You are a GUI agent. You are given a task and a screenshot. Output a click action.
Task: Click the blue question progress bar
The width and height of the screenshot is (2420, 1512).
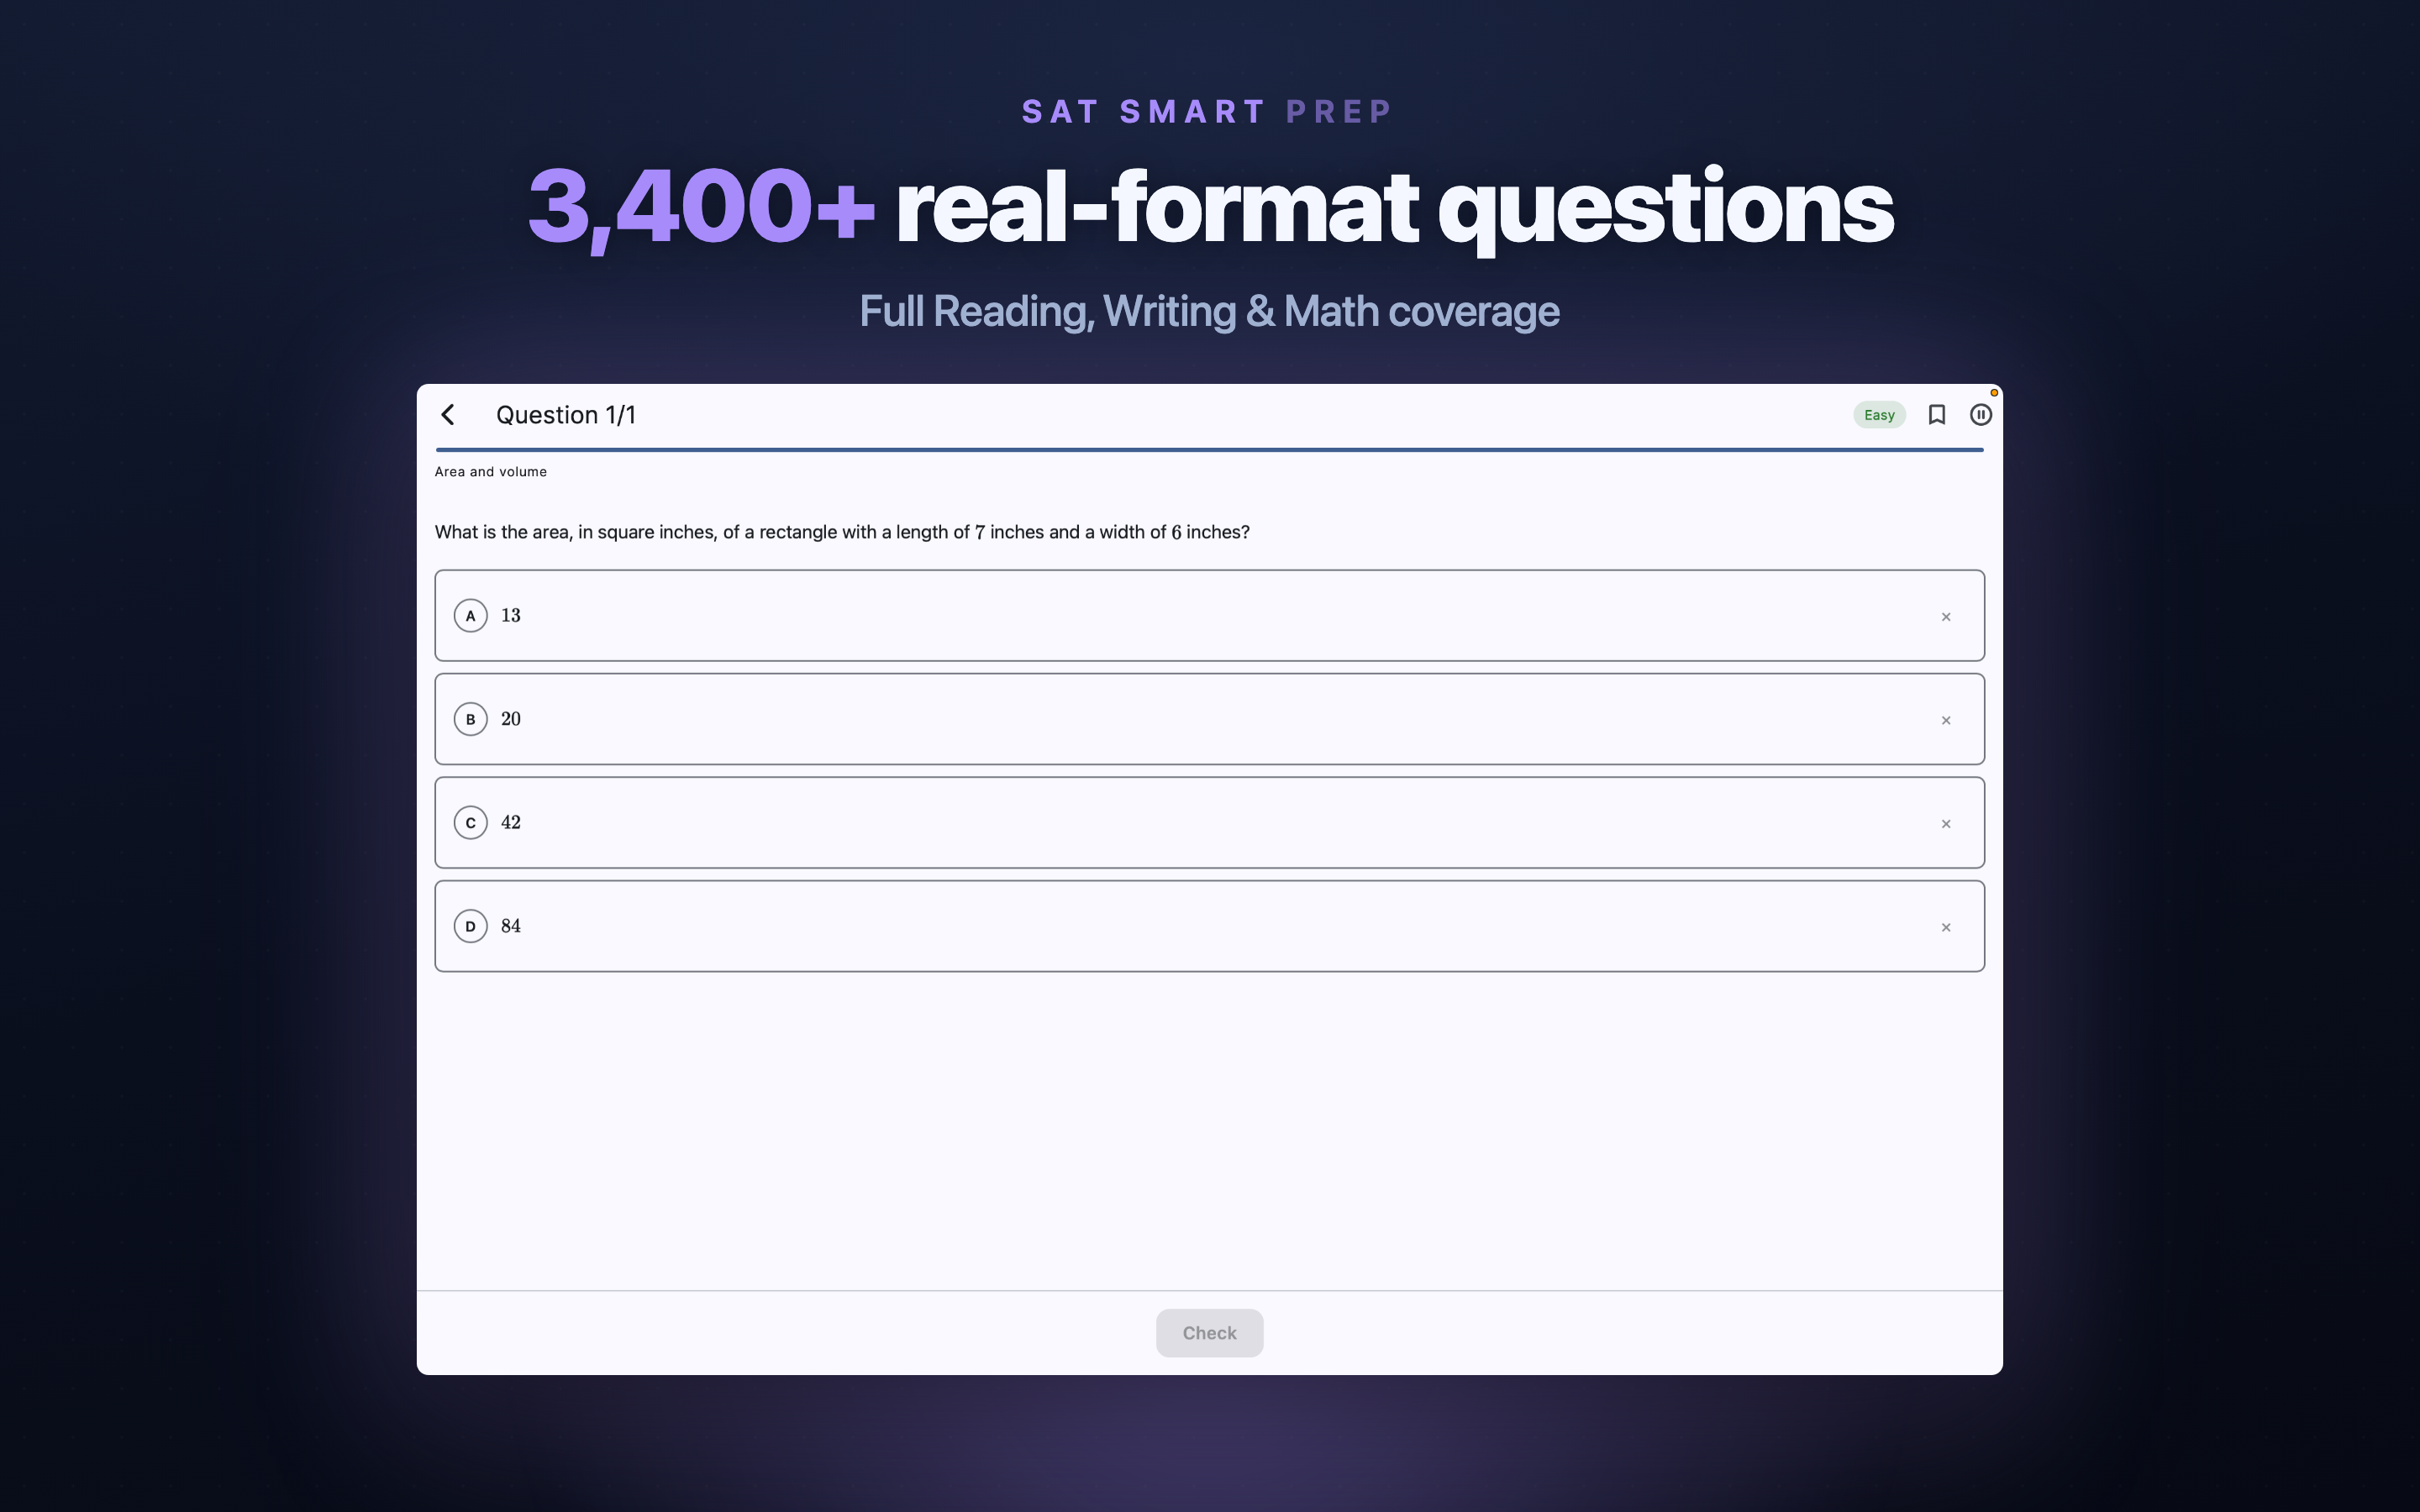1209,450
